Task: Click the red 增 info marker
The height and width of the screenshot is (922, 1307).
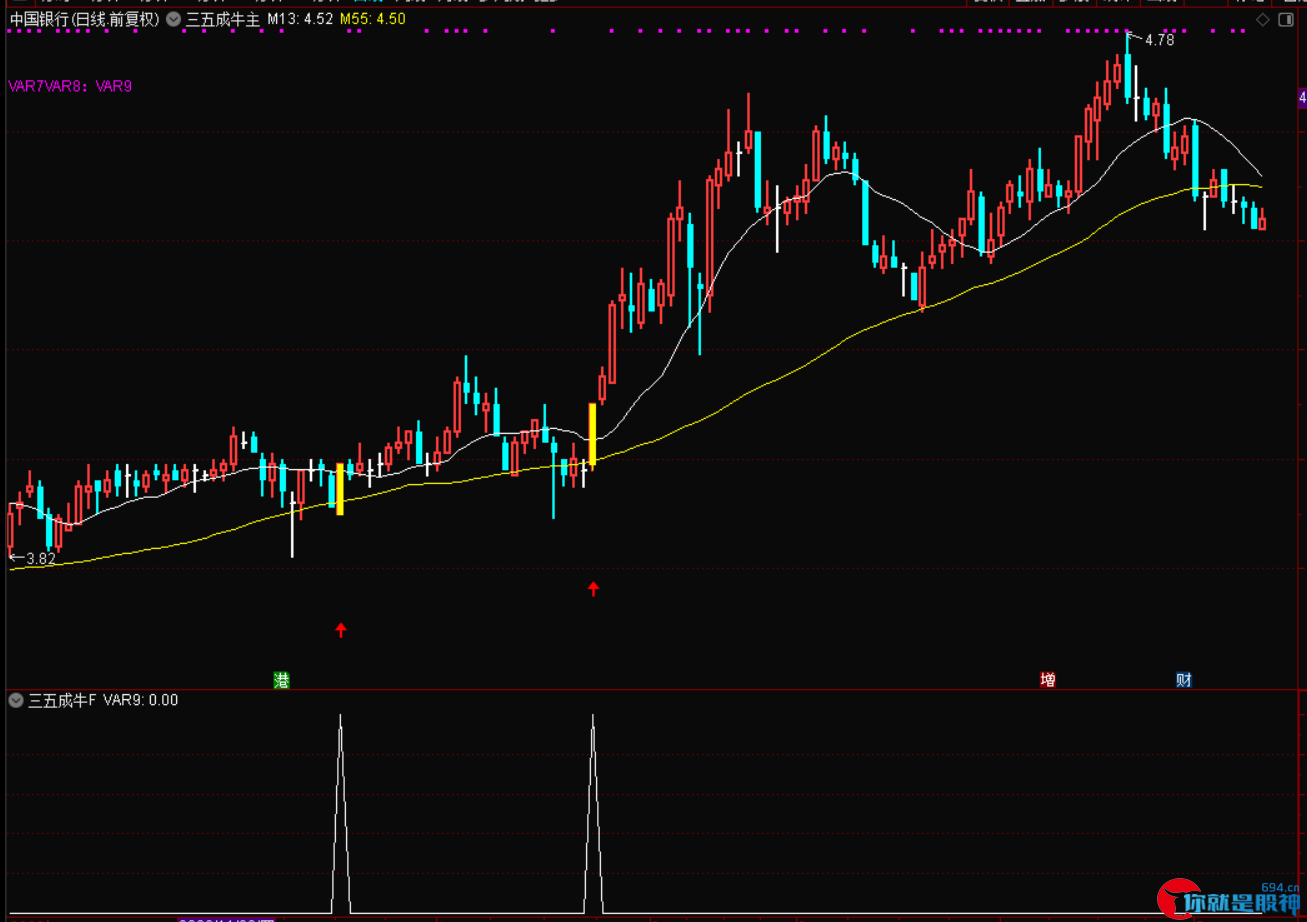Action: point(1047,680)
